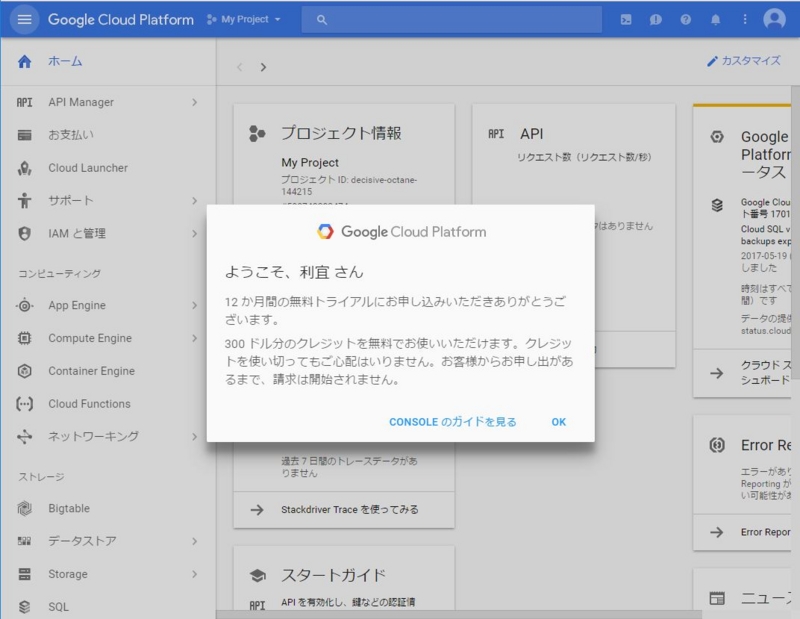Expand the App Engine submenu chevron
Image resolution: width=800 pixels, height=619 pixels.
coord(194,306)
